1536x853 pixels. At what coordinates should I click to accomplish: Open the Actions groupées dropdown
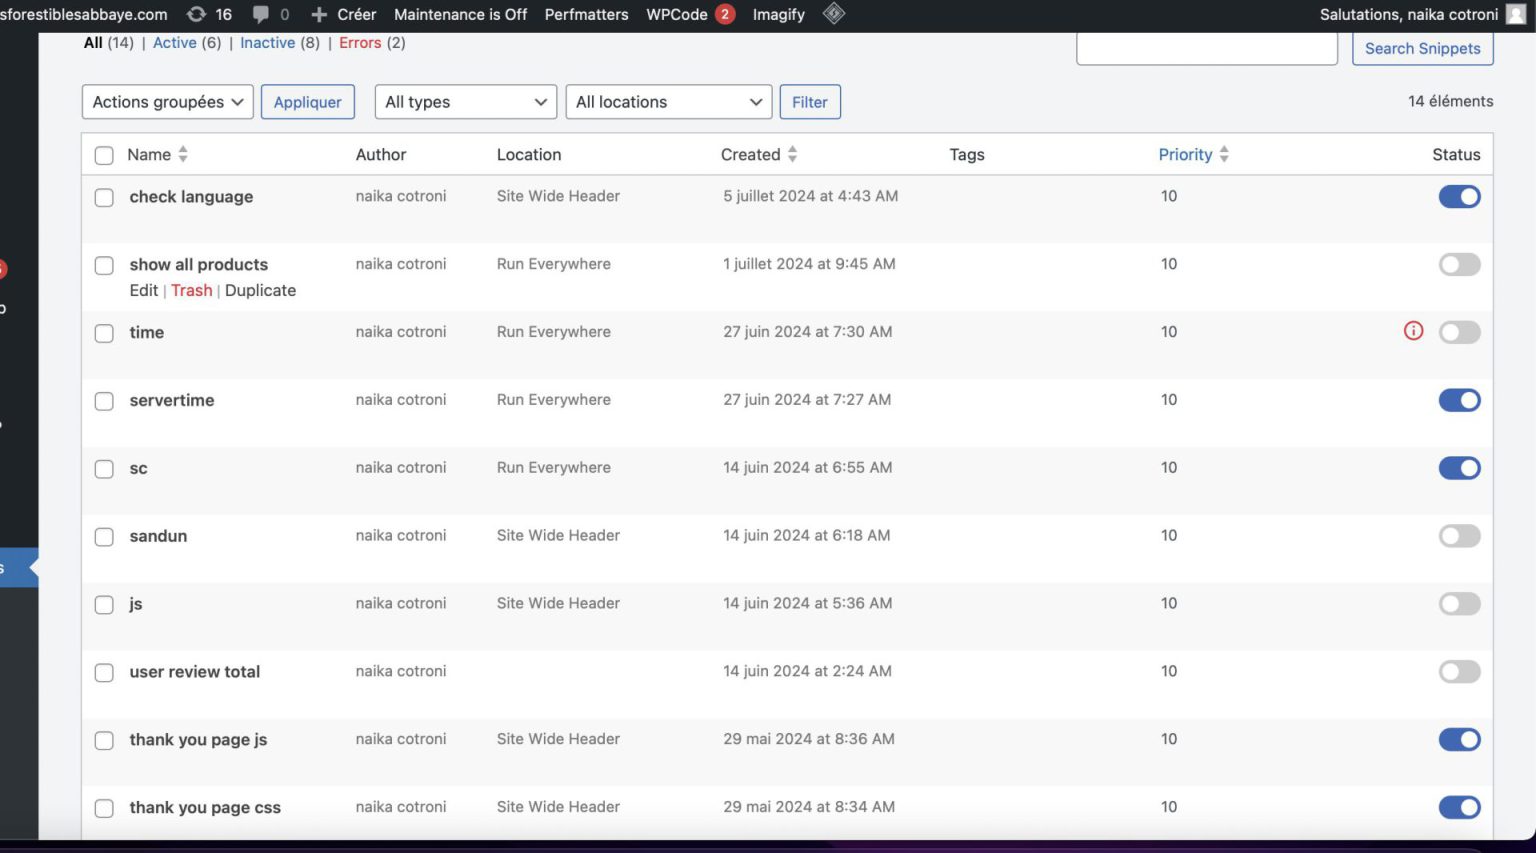[167, 102]
